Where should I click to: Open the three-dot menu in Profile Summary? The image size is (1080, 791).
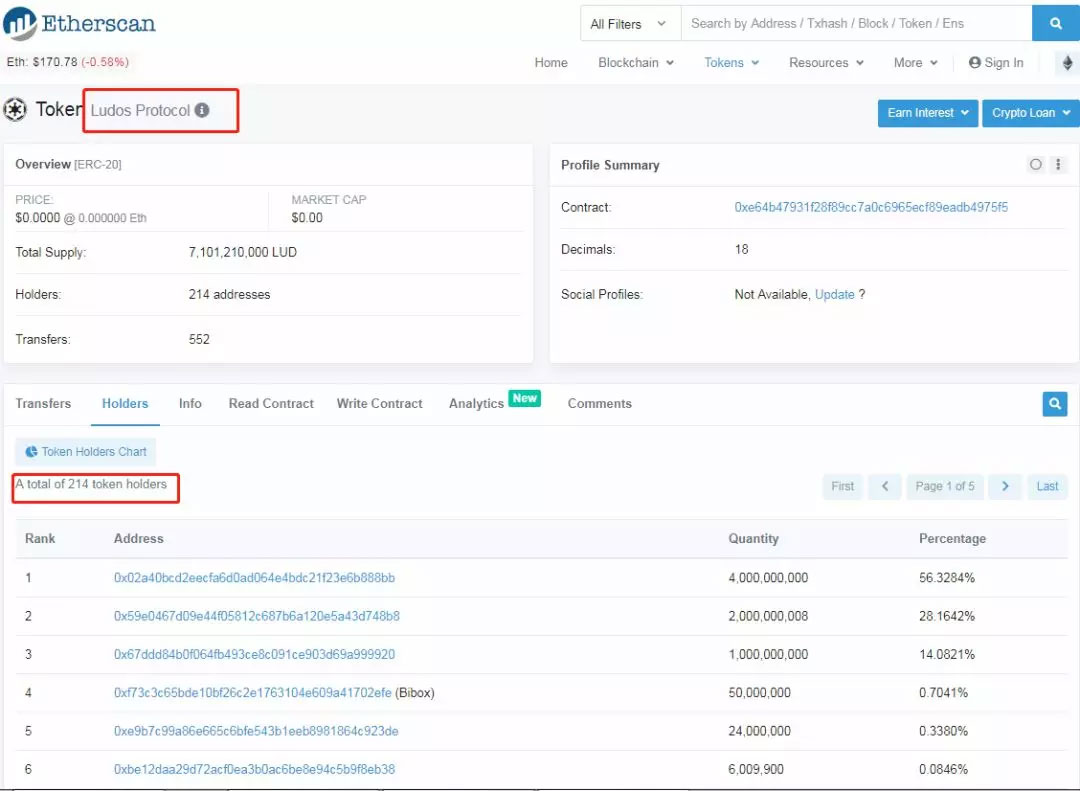[1058, 164]
